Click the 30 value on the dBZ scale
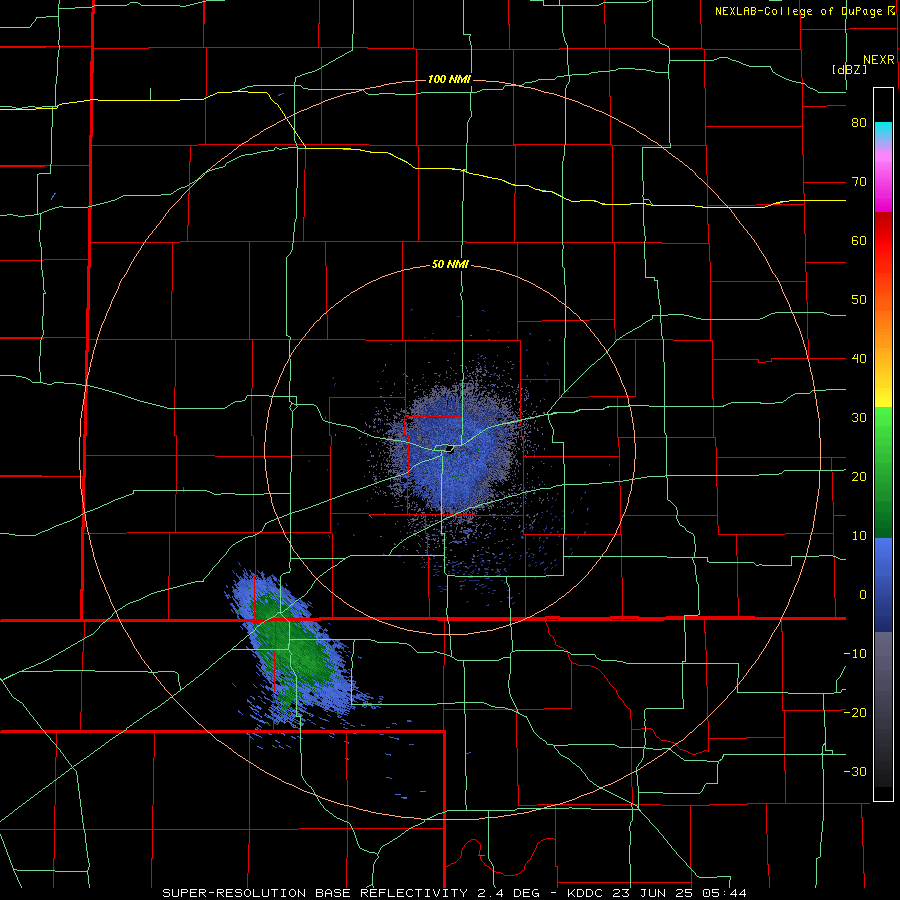This screenshot has width=900, height=900. coord(859,418)
